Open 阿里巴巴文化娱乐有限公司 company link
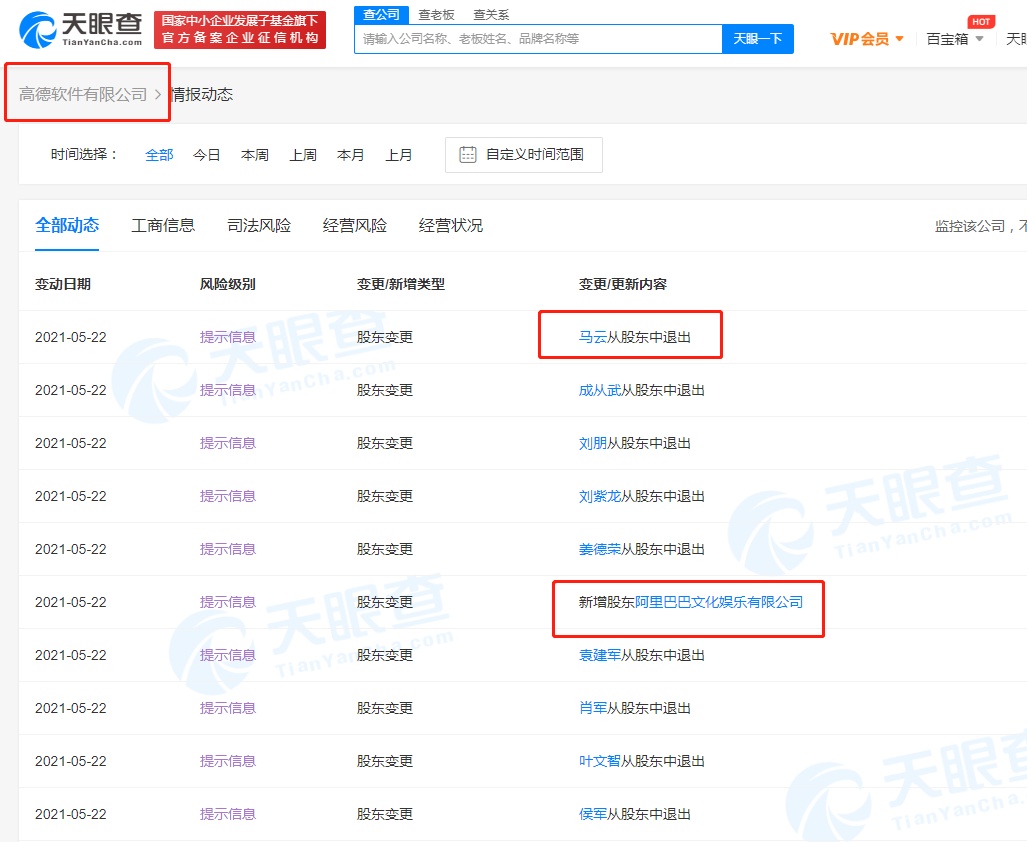Image resolution: width=1027 pixels, height=842 pixels. pyautogui.click(x=719, y=602)
